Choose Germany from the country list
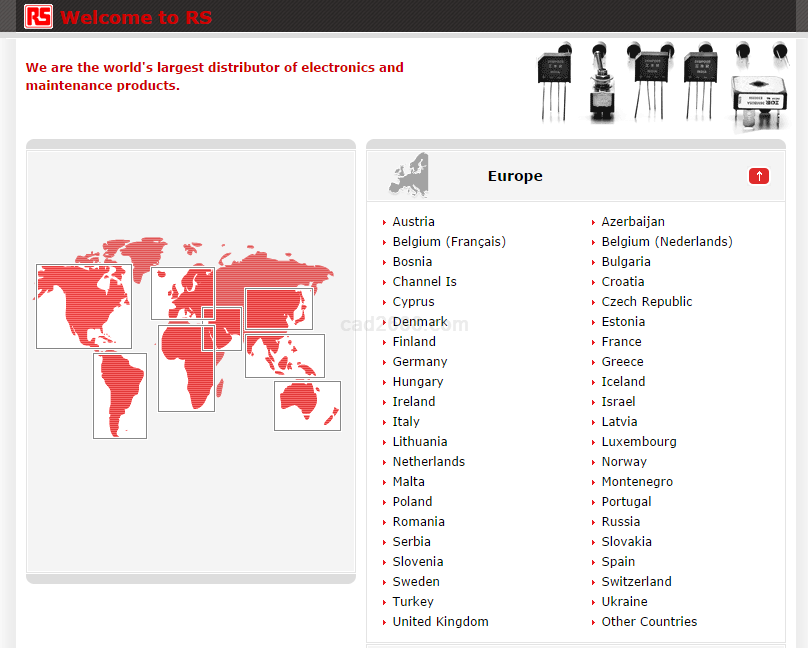This screenshot has width=808, height=648. click(419, 361)
